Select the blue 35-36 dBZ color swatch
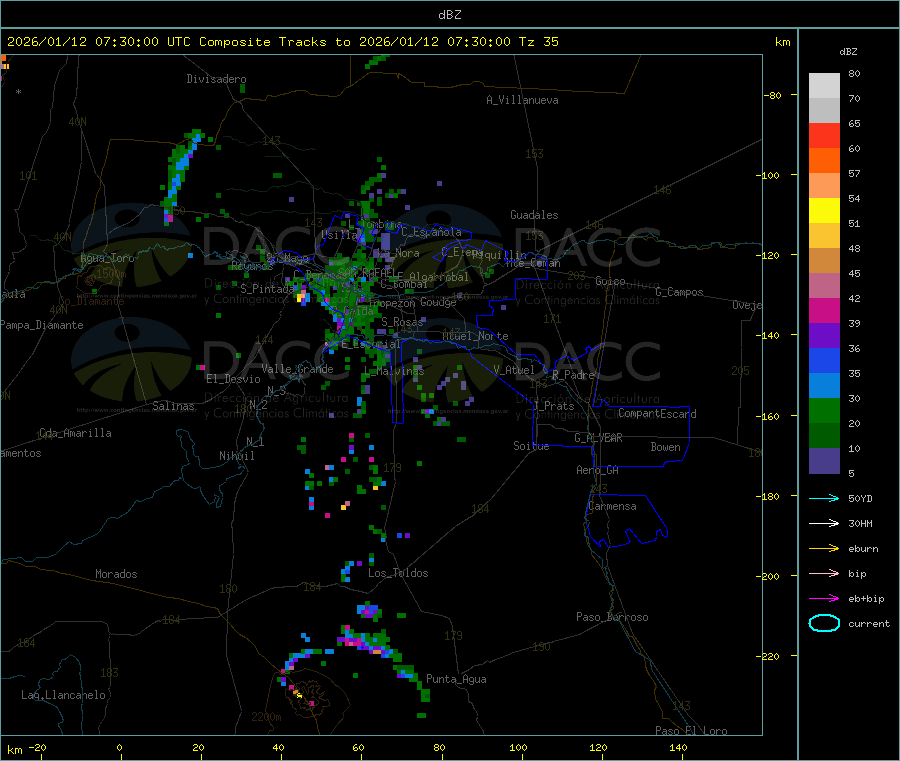Screen dimensions: 900x761 click(824, 360)
